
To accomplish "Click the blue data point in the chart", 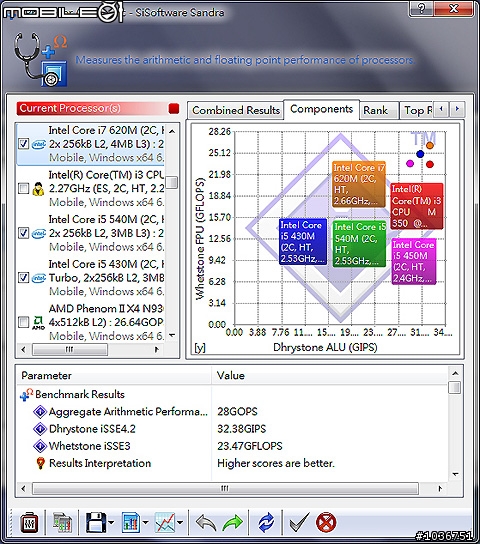I will [420, 154].
